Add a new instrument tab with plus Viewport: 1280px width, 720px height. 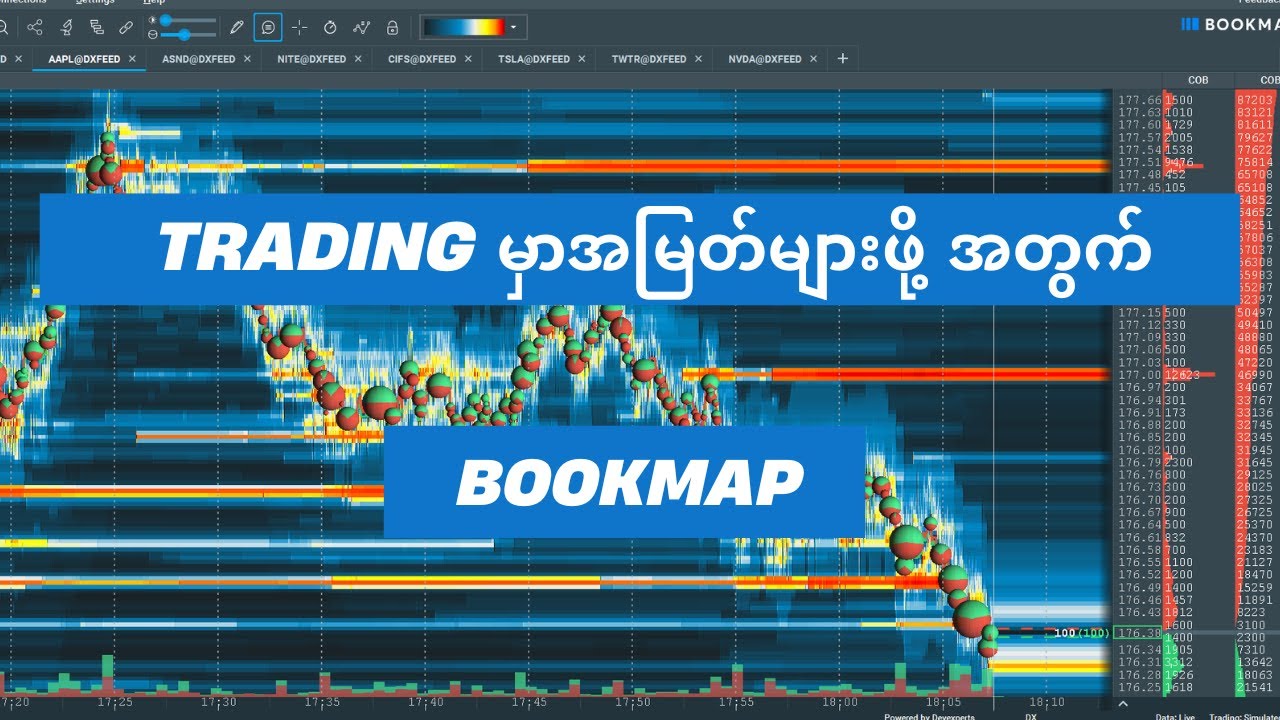coord(842,59)
